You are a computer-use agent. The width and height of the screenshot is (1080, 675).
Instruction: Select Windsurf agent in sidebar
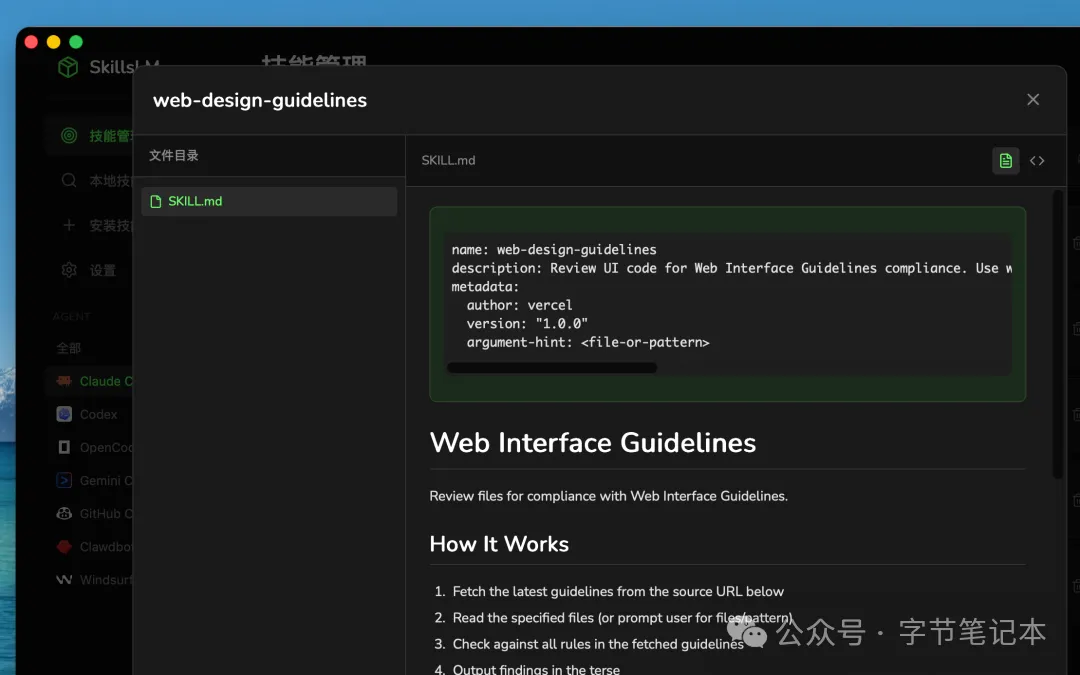pyautogui.click(x=90, y=579)
